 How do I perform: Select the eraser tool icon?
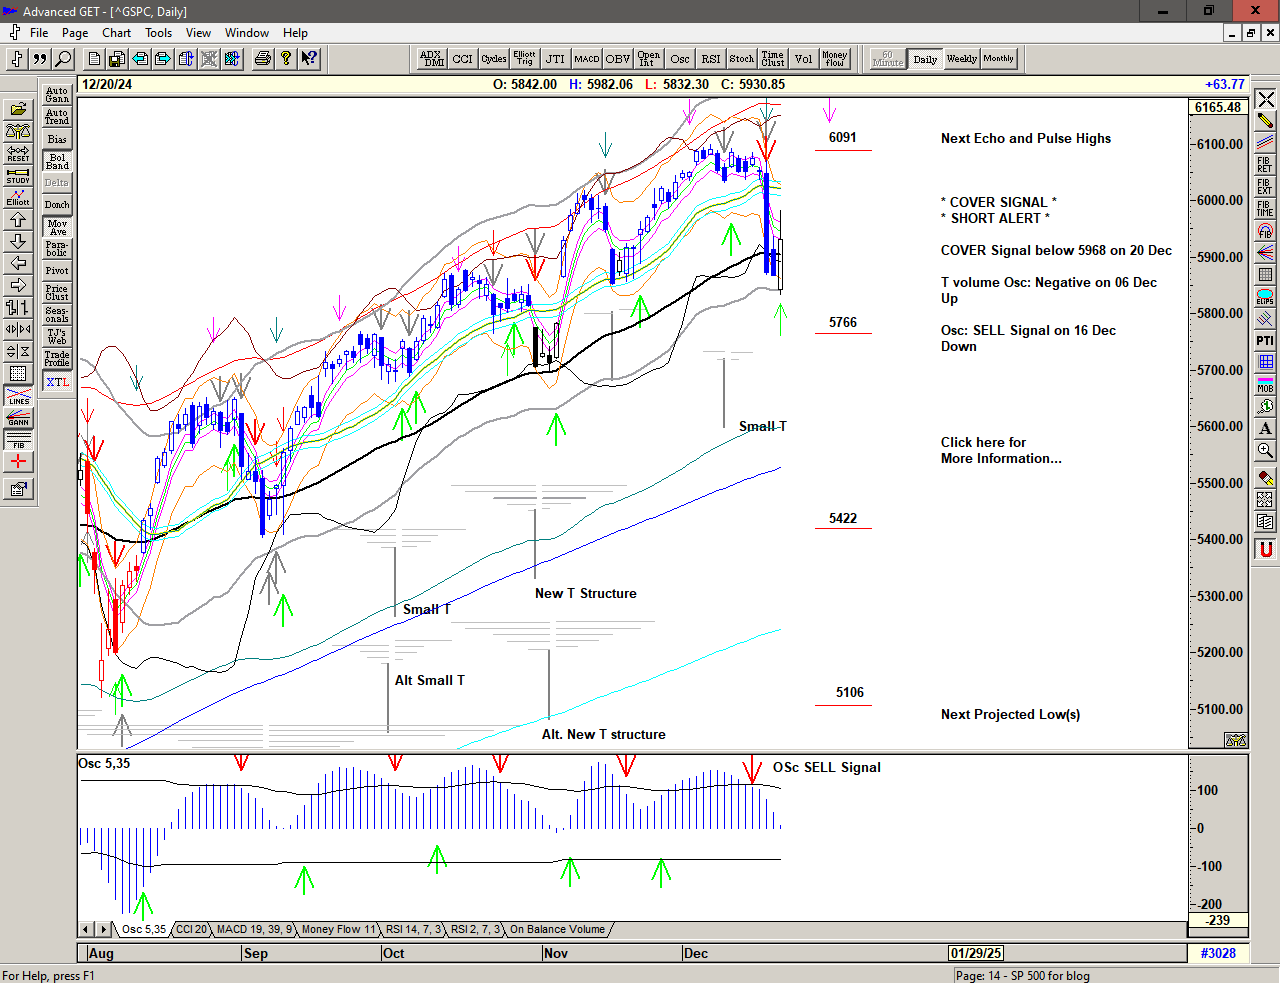1265,478
